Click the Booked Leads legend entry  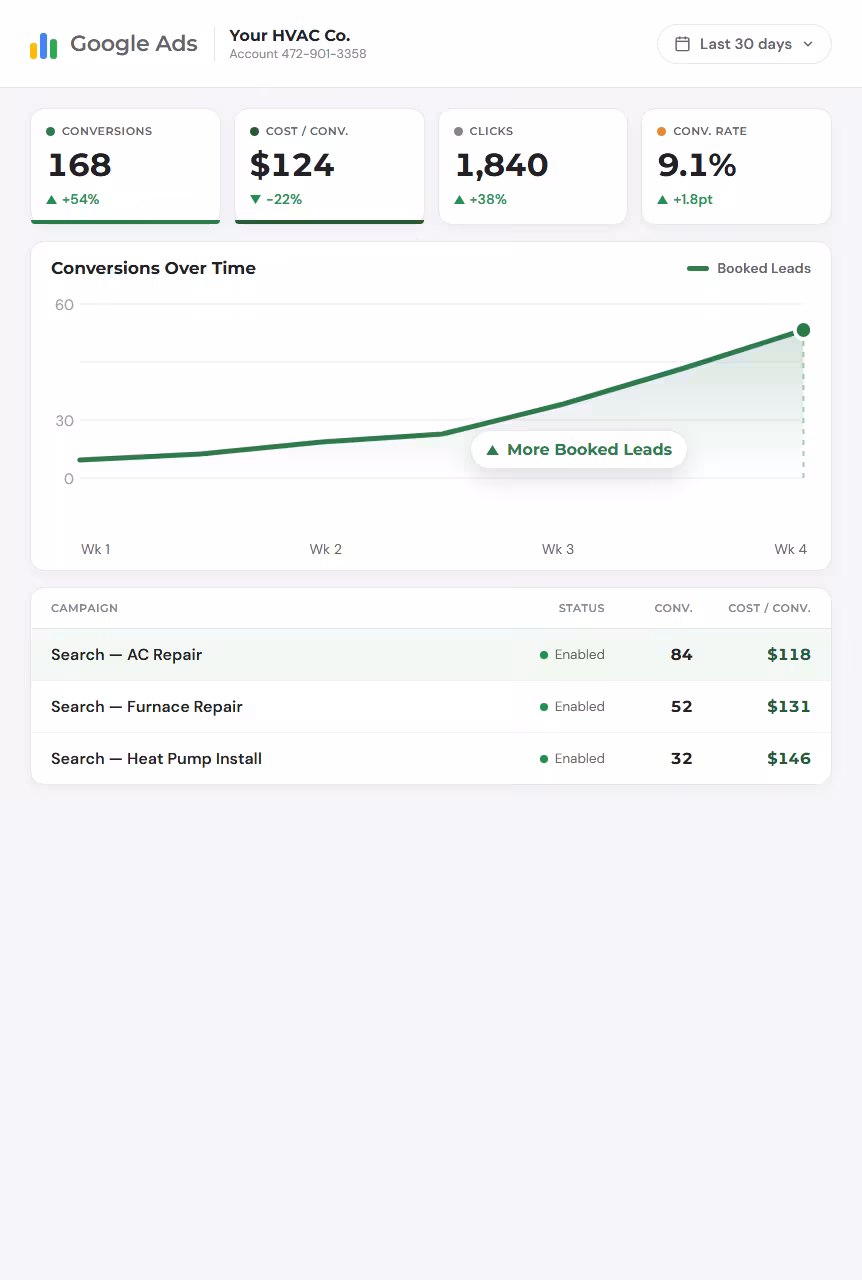(749, 268)
